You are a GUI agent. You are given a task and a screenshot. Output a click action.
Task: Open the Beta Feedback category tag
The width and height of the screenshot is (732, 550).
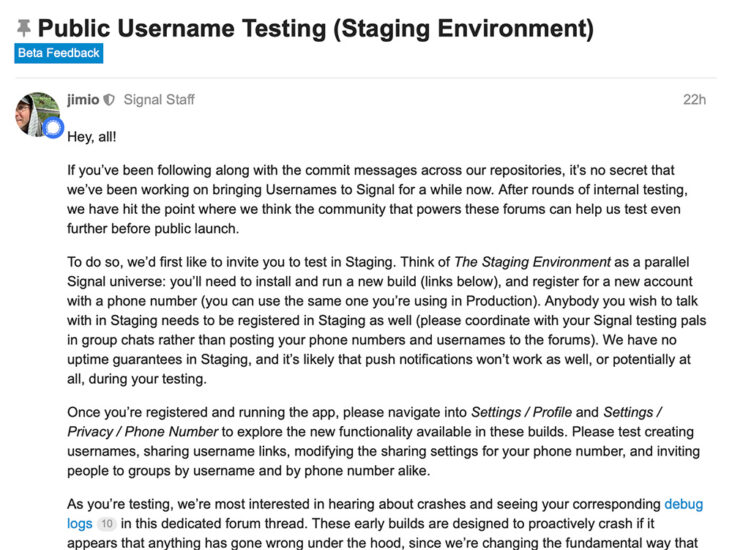pyautogui.click(x=58, y=52)
